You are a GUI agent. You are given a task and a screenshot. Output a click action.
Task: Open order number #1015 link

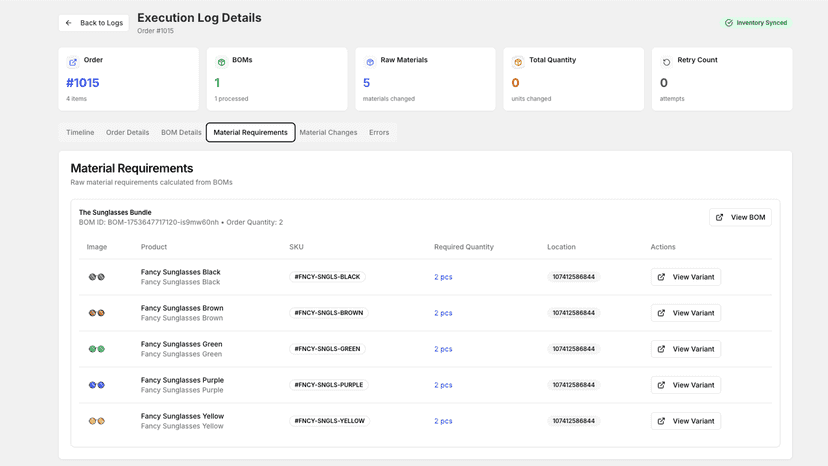click(x=82, y=83)
